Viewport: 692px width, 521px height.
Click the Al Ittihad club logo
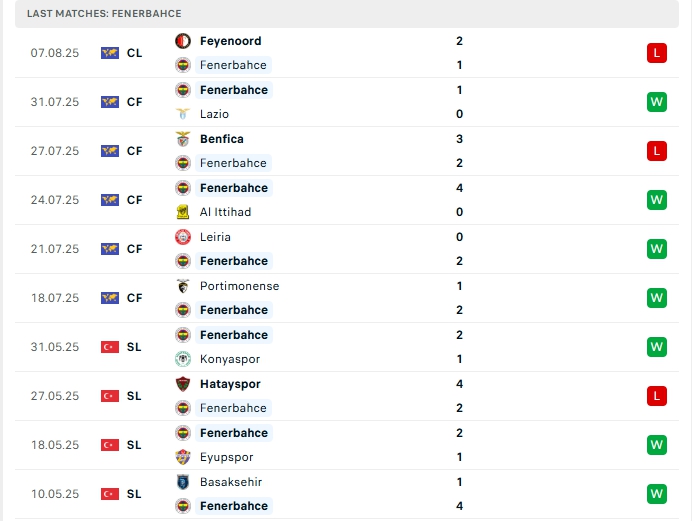click(x=183, y=212)
